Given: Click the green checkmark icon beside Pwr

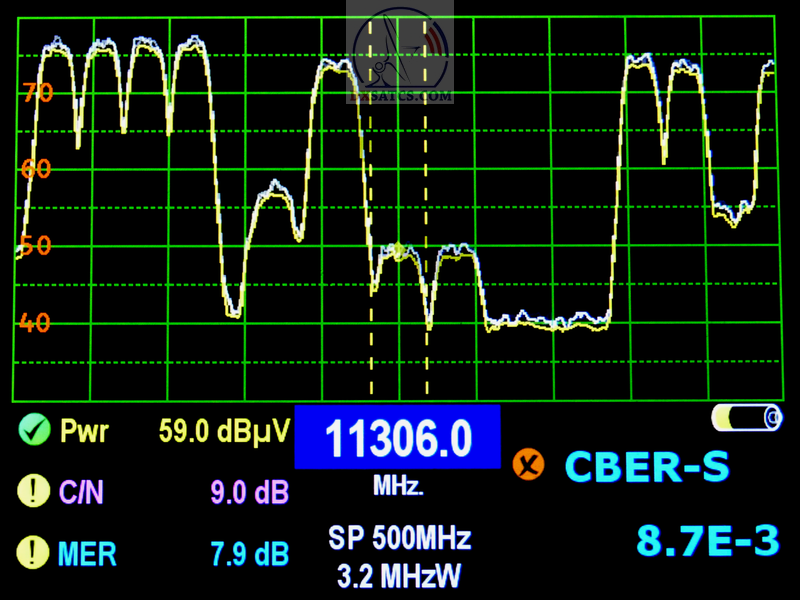Looking at the screenshot, I should (x=34, y=431).
